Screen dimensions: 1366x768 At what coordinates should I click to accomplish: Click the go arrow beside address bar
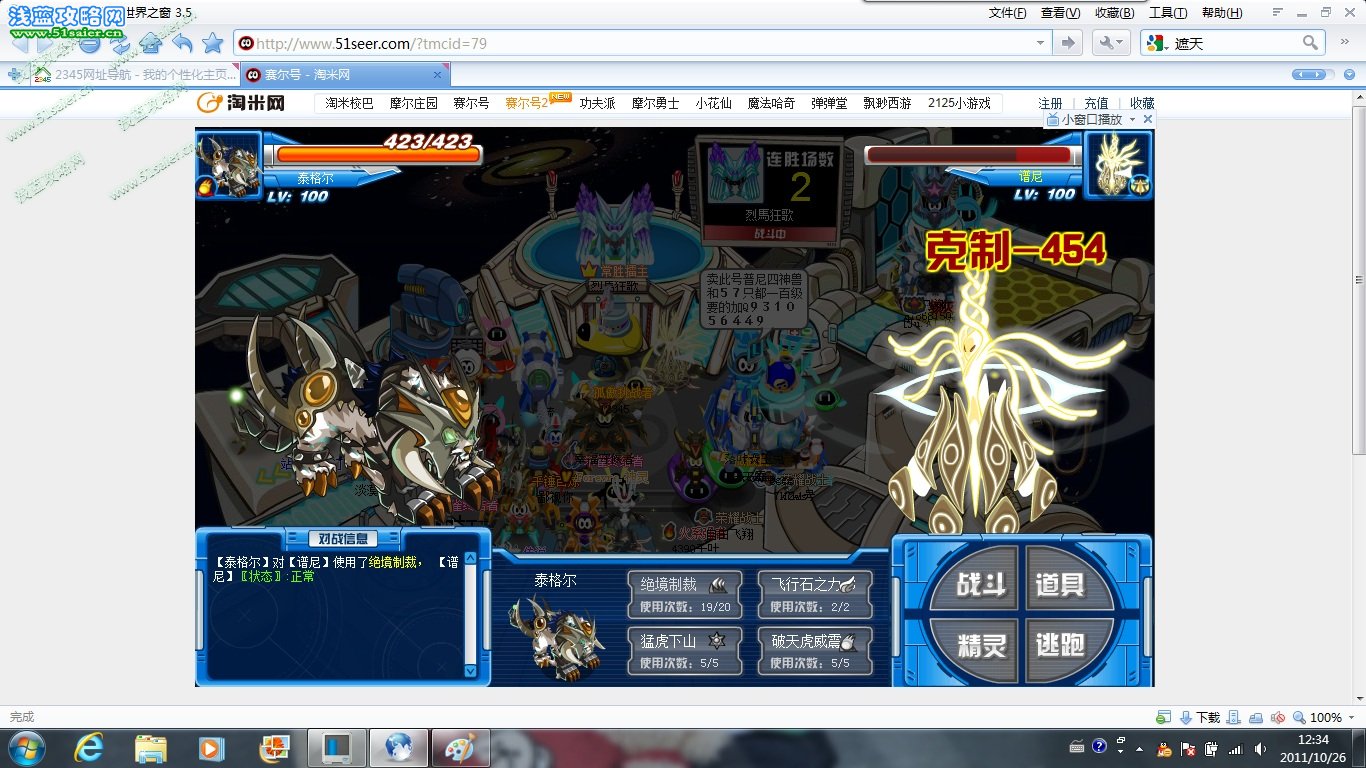click(1068, 43)
